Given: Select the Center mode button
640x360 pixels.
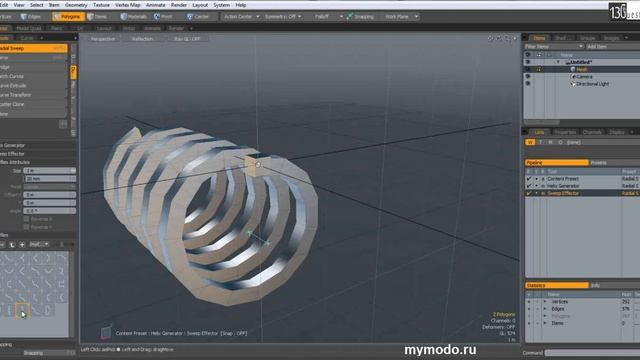Looking at the screenshot, I should (x=198, y=17).
